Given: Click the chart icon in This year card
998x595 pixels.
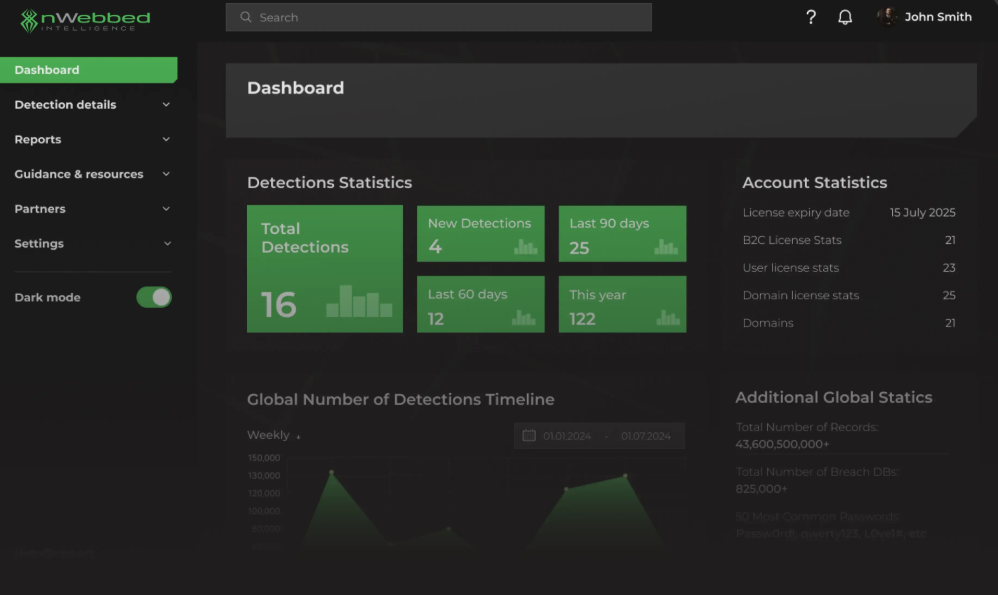Looking at the screenshot, I should [667, 317].
